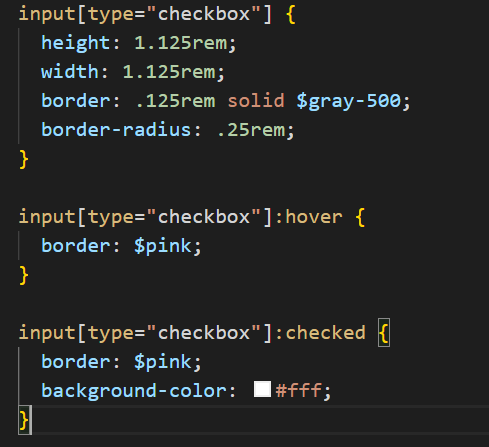Click the "height" property name
This screenshot has width=489, height=447.
pyautogui.click(x=76, y=43)
